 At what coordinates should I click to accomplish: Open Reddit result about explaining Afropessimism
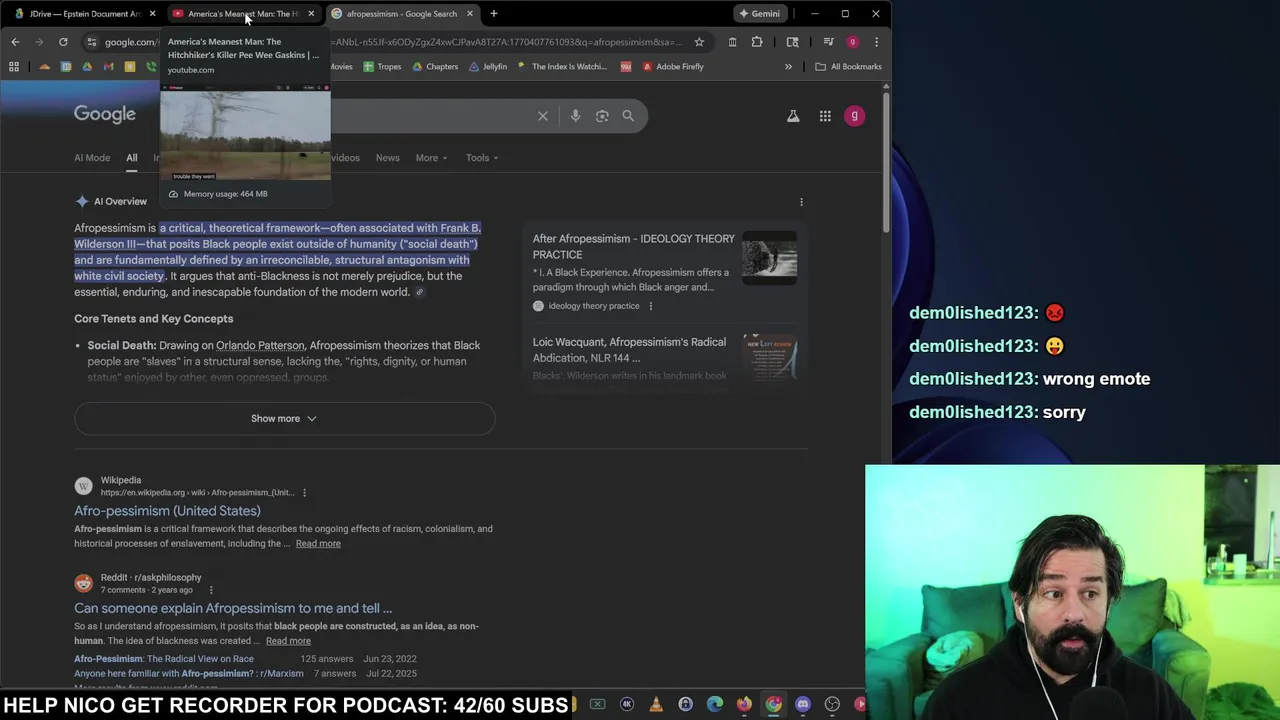[x=233, y=608]
